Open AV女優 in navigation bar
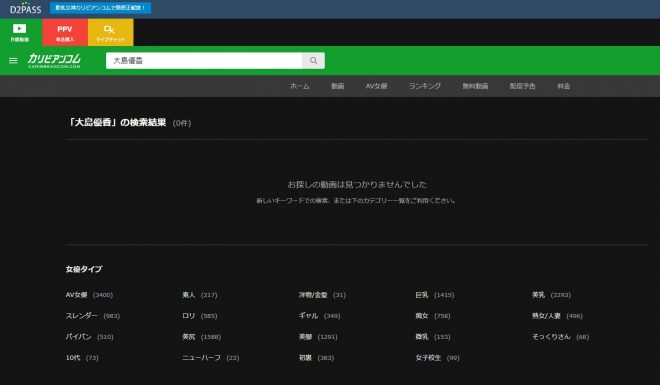Image resolution: width=660 pixels, height=385 pixels. (376, 86)
